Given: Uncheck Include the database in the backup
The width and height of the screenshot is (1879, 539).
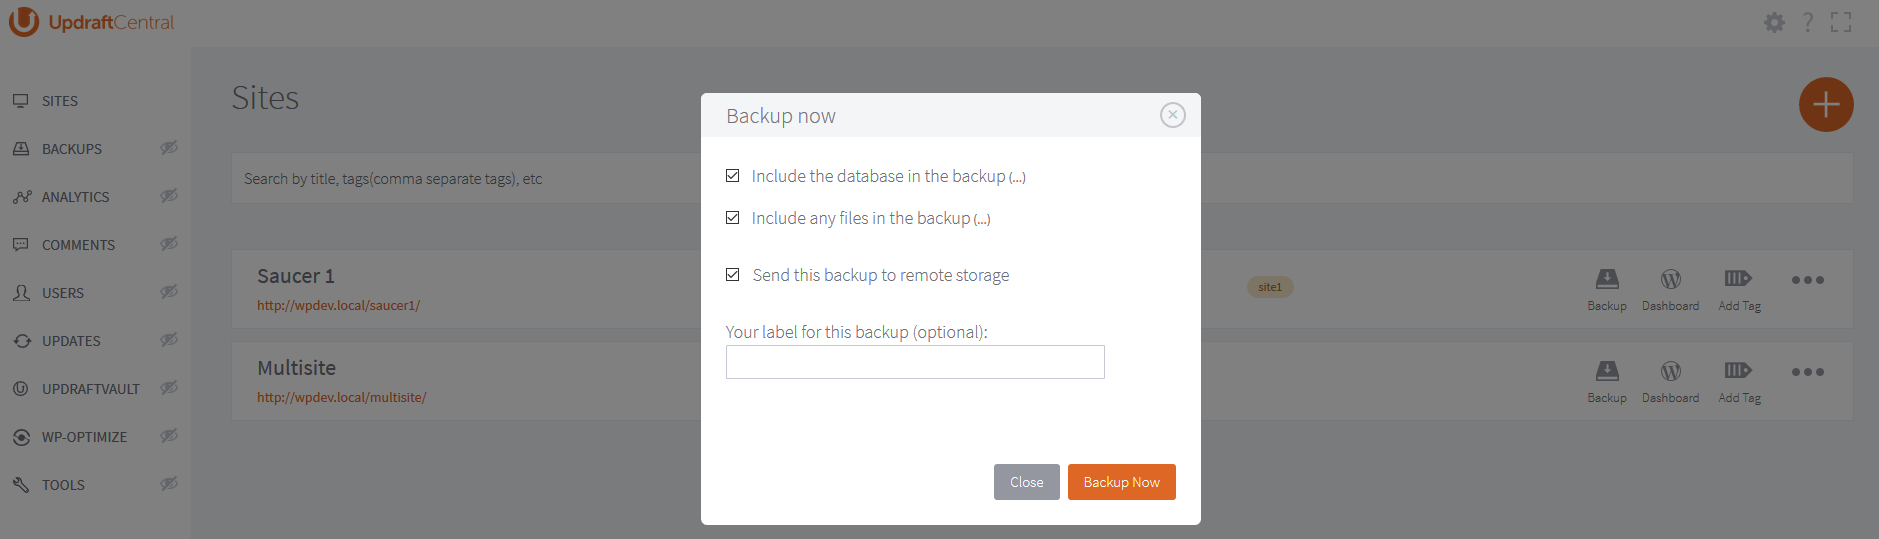Looking at the screenshot, I should [x=733, y=176].
